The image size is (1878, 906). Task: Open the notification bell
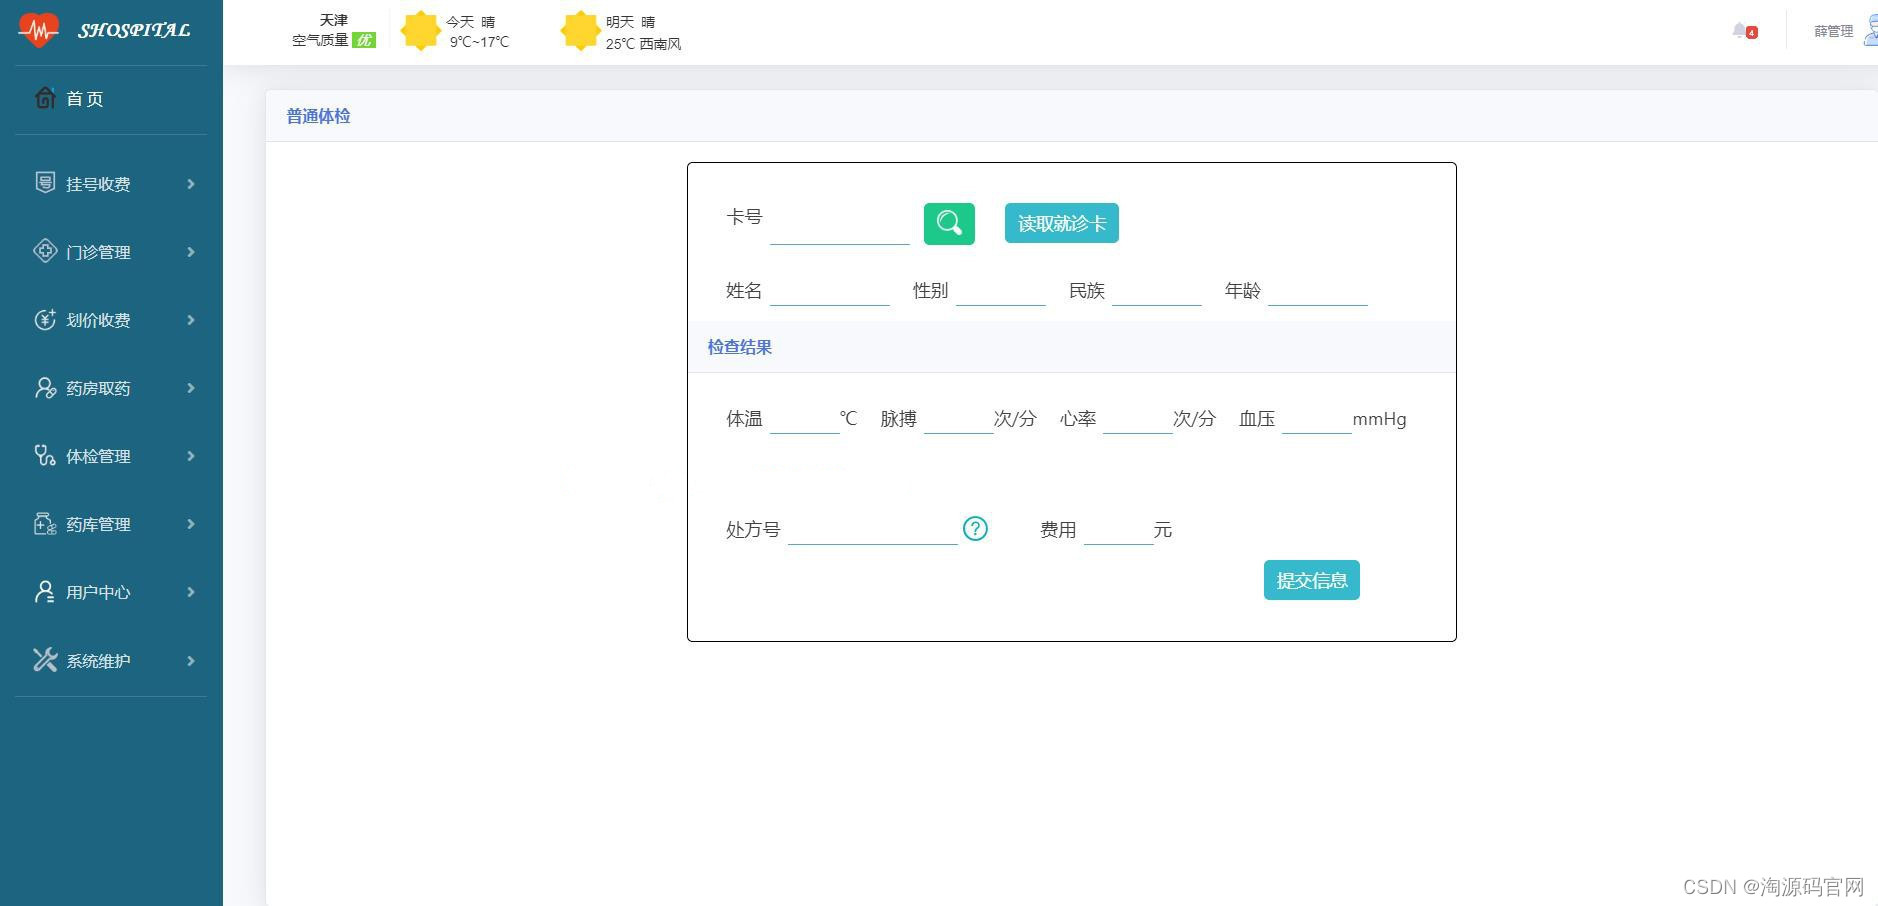click(1742, 31)
